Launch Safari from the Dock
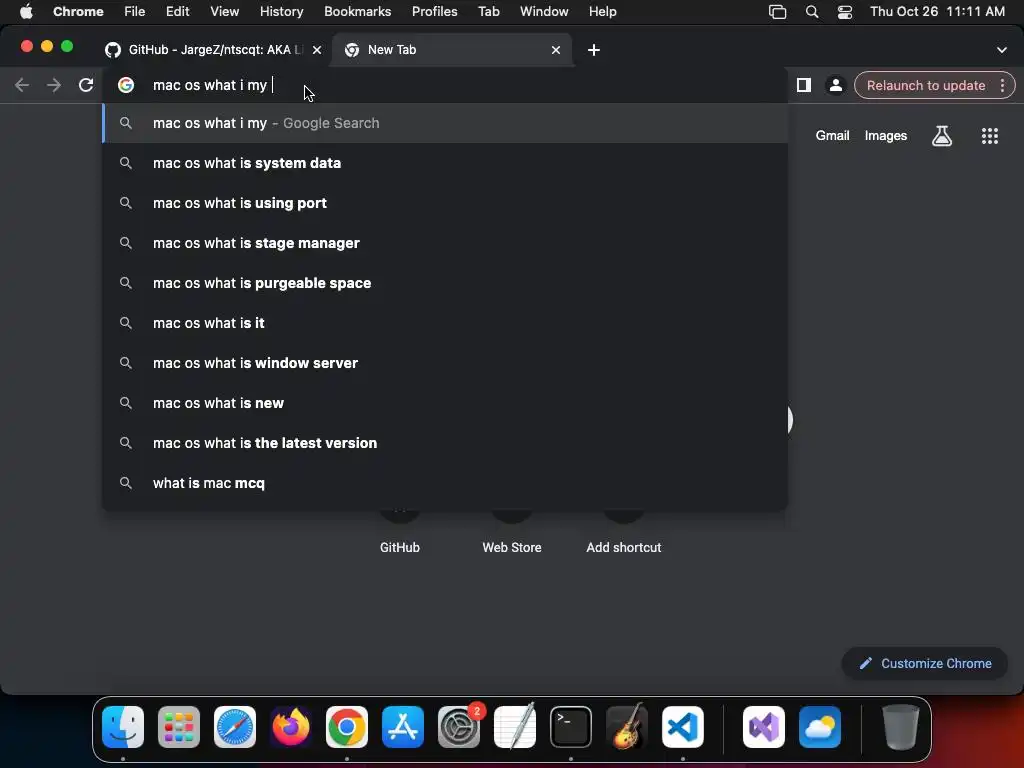1024x768 pixels. click(x=235, y=727)
